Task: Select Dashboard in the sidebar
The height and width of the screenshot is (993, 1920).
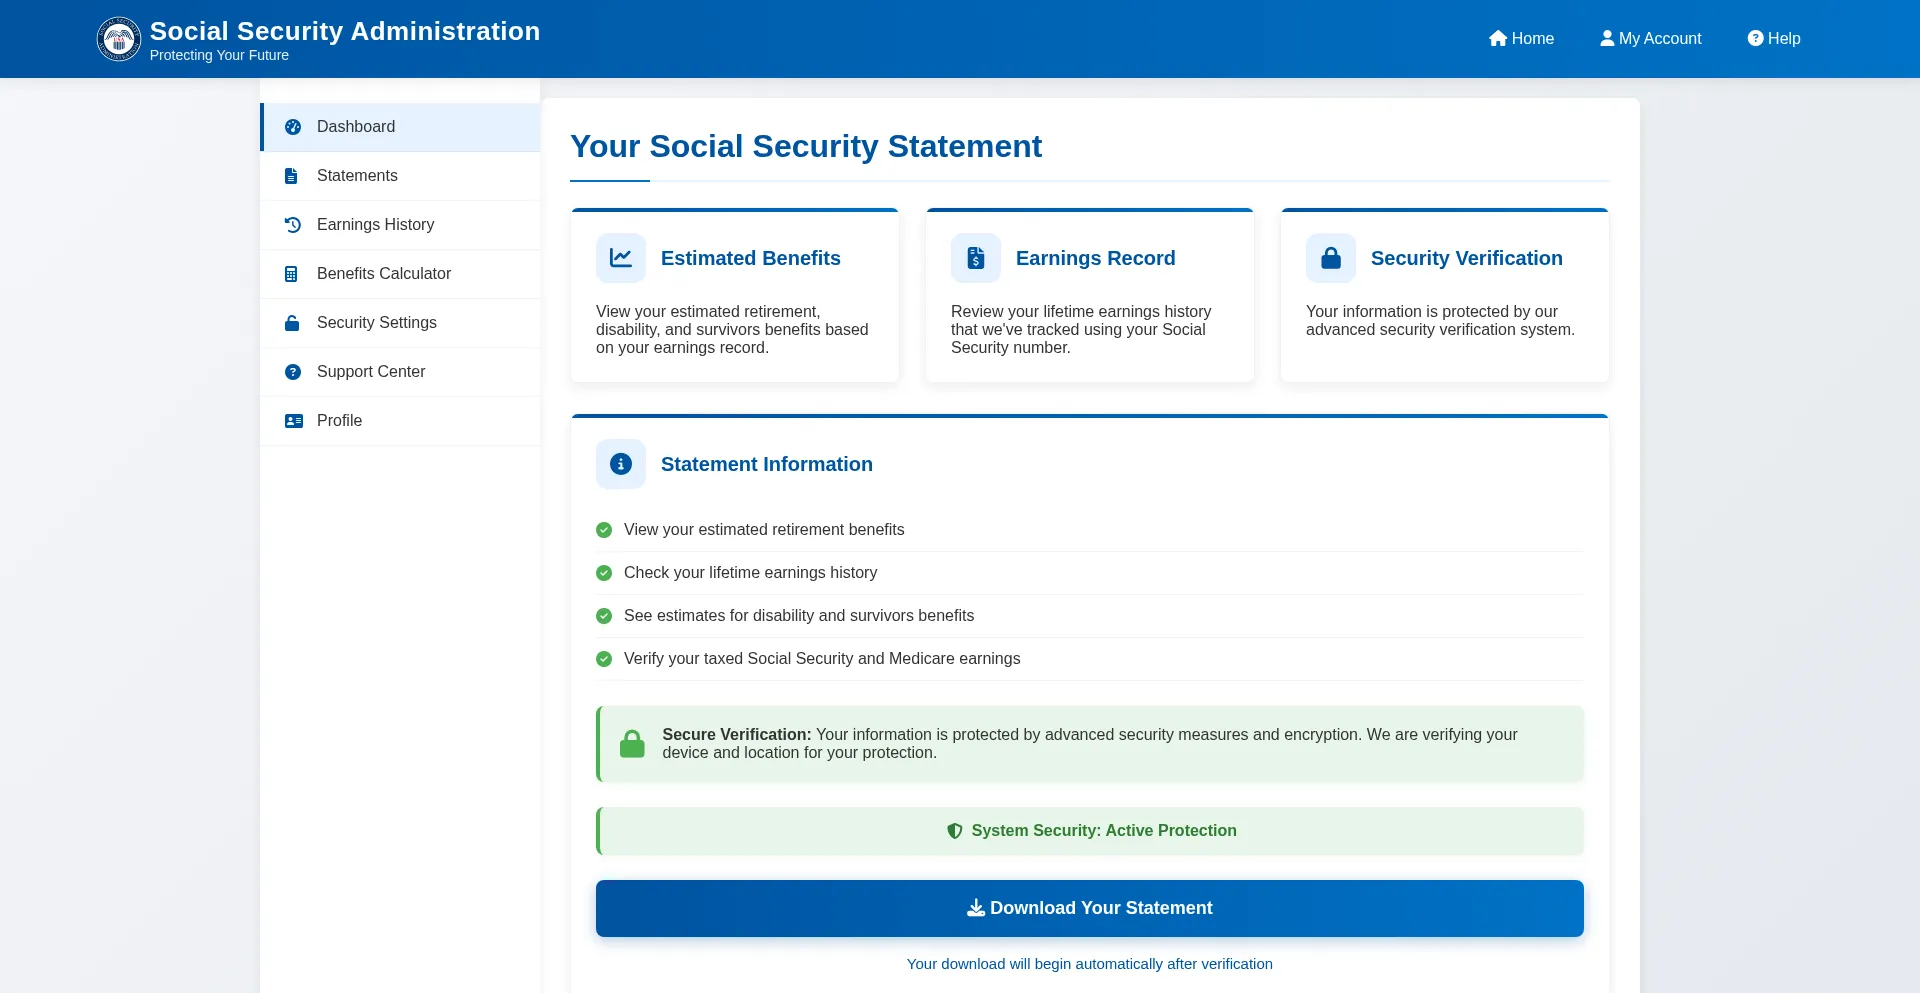Action: click(x=356, y=127)
